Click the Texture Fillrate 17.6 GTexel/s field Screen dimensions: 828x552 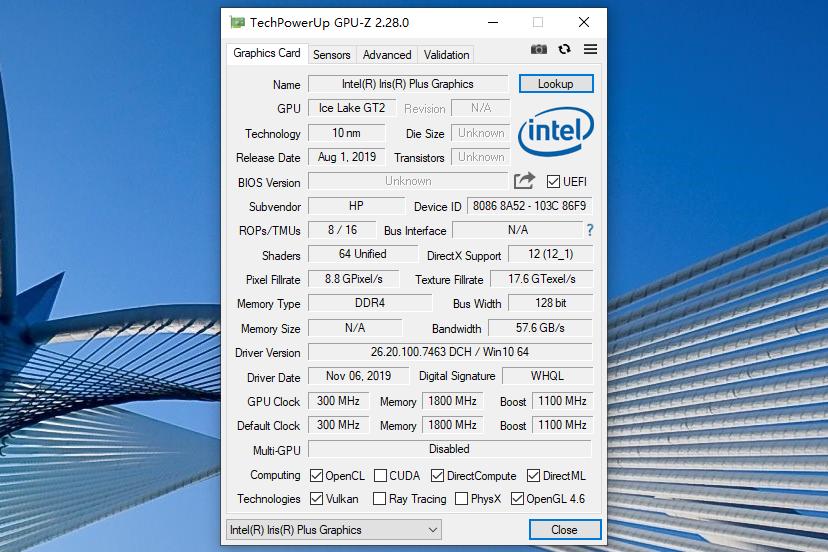point(542,279)
